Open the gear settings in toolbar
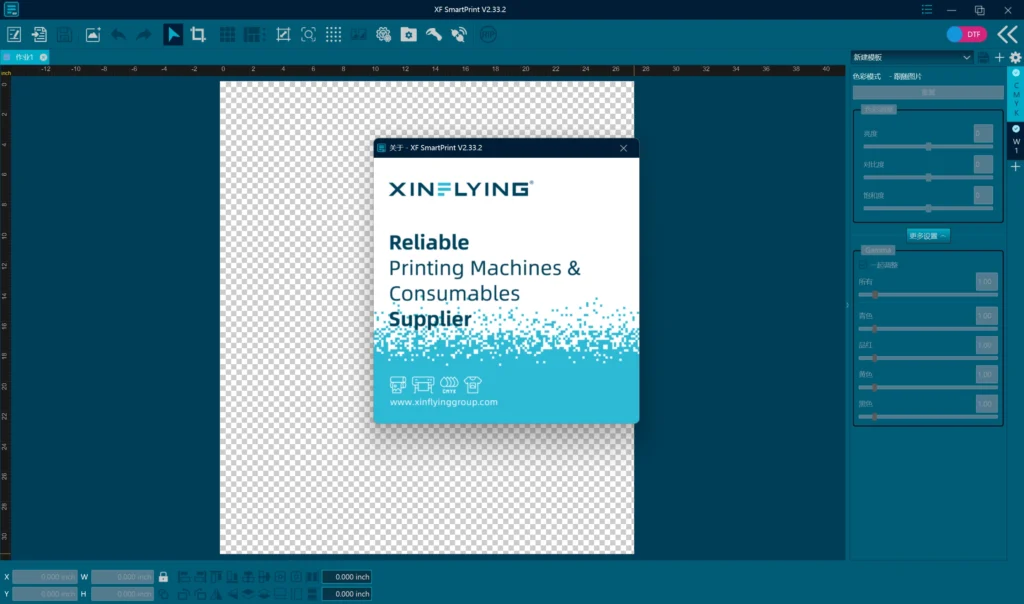Screen dimensions: 1024x604 click(383, 35)
